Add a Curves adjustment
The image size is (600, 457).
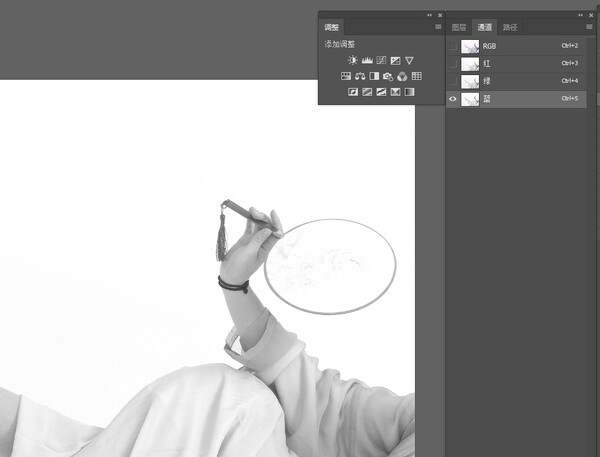tap(381, 60)
